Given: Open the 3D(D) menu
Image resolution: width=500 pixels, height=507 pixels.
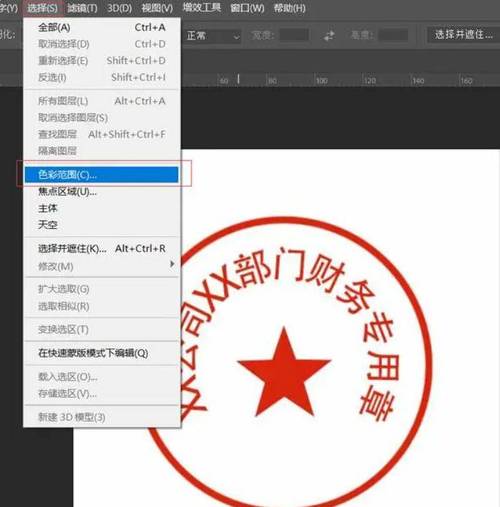Looking at the screenshot, I should [119, 8].
